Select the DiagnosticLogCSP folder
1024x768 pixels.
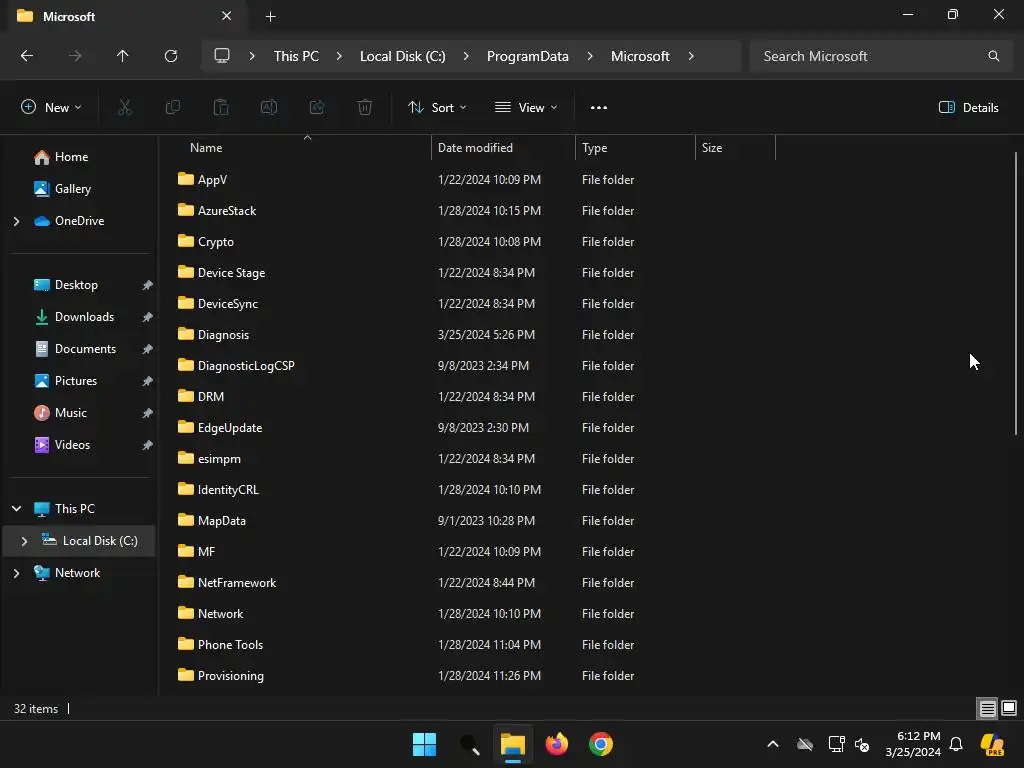click(246, 366)
